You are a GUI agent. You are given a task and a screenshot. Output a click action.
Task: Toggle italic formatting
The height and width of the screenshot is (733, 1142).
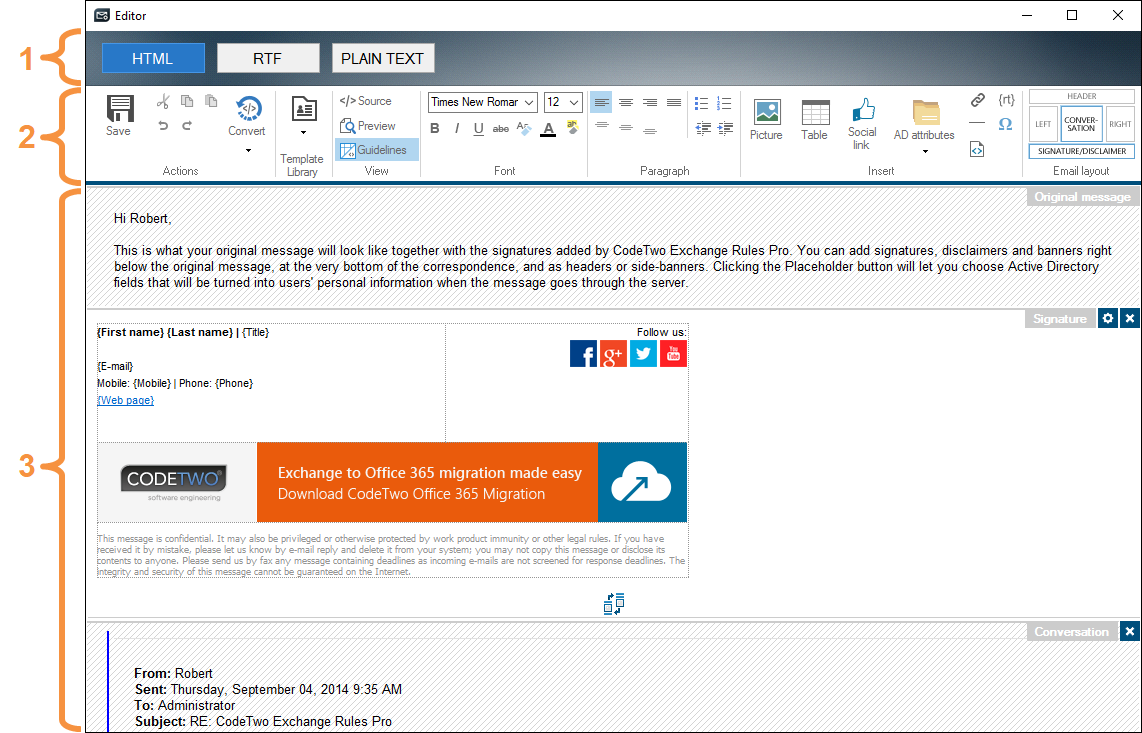pyautogui.click(x=457, y=128)
